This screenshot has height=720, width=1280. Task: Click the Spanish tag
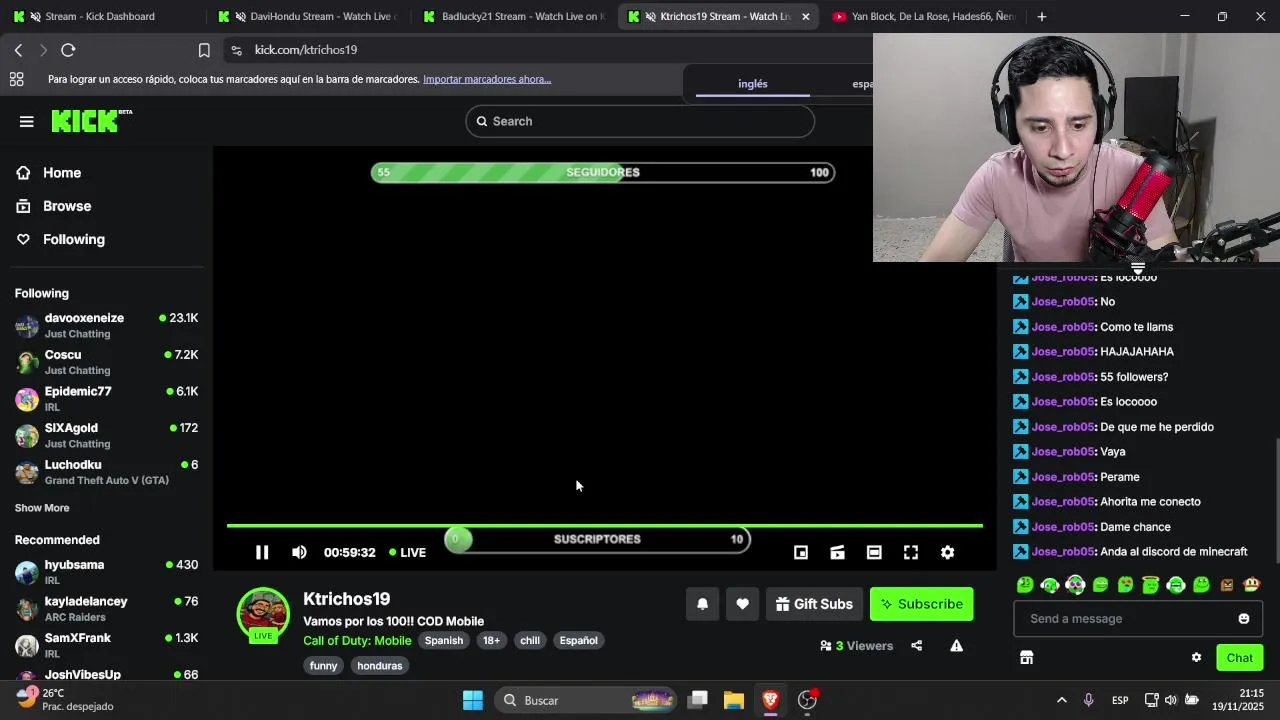(x=444, y=641)
